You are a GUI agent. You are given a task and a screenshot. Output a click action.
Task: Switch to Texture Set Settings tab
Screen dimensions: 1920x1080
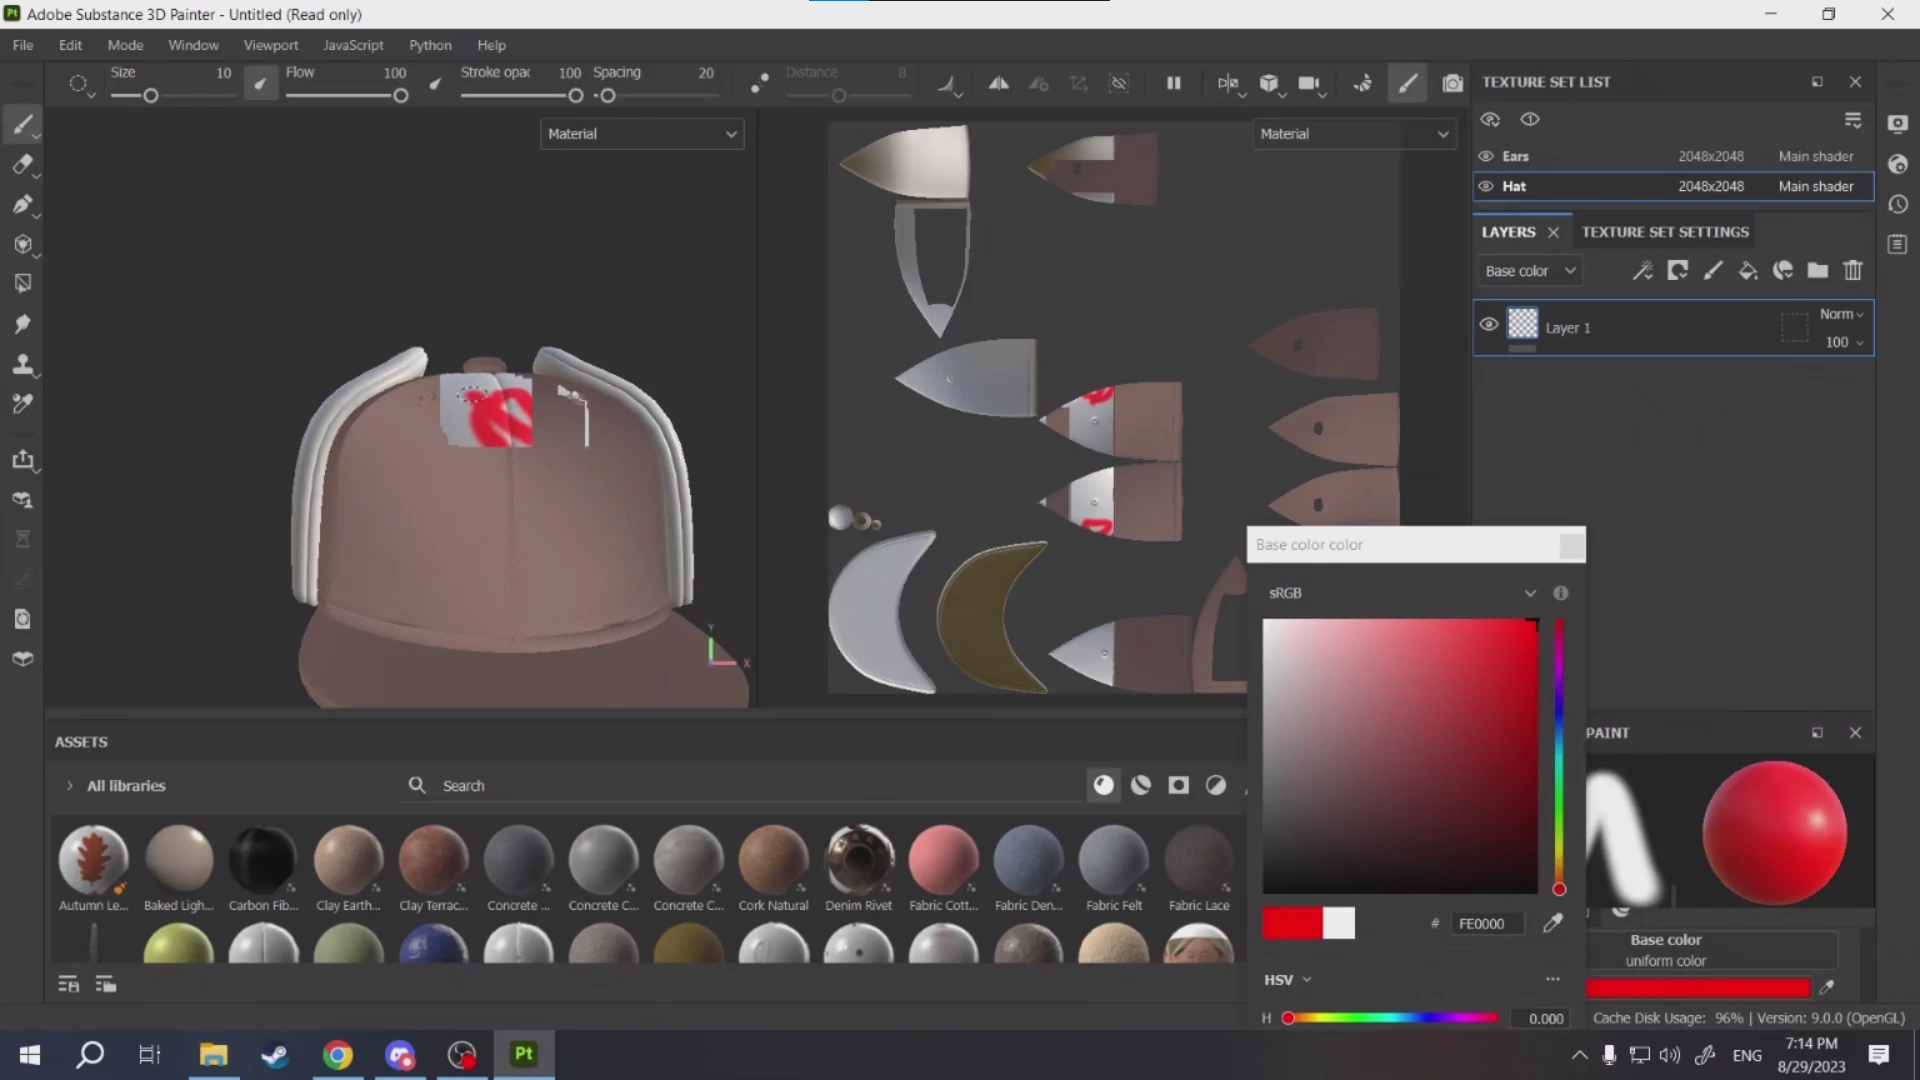point(1665,232)
